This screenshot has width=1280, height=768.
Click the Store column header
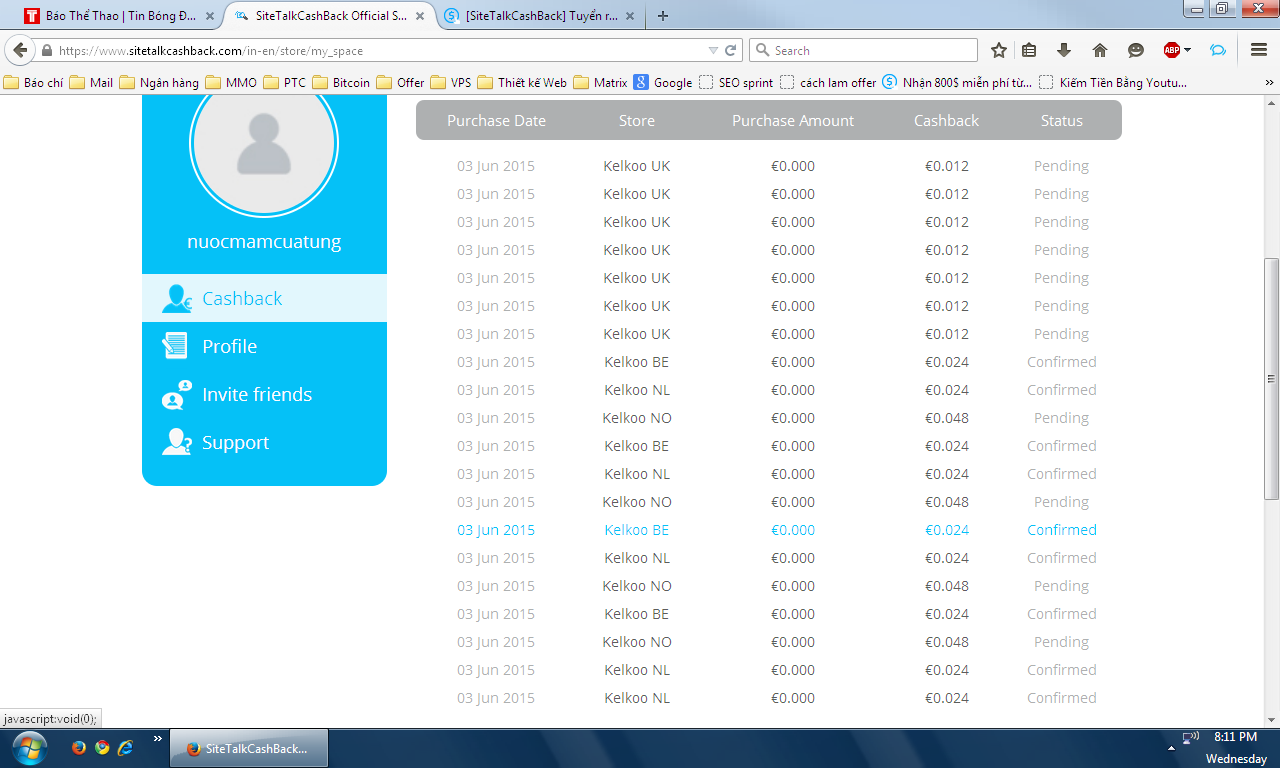(637, 120)
